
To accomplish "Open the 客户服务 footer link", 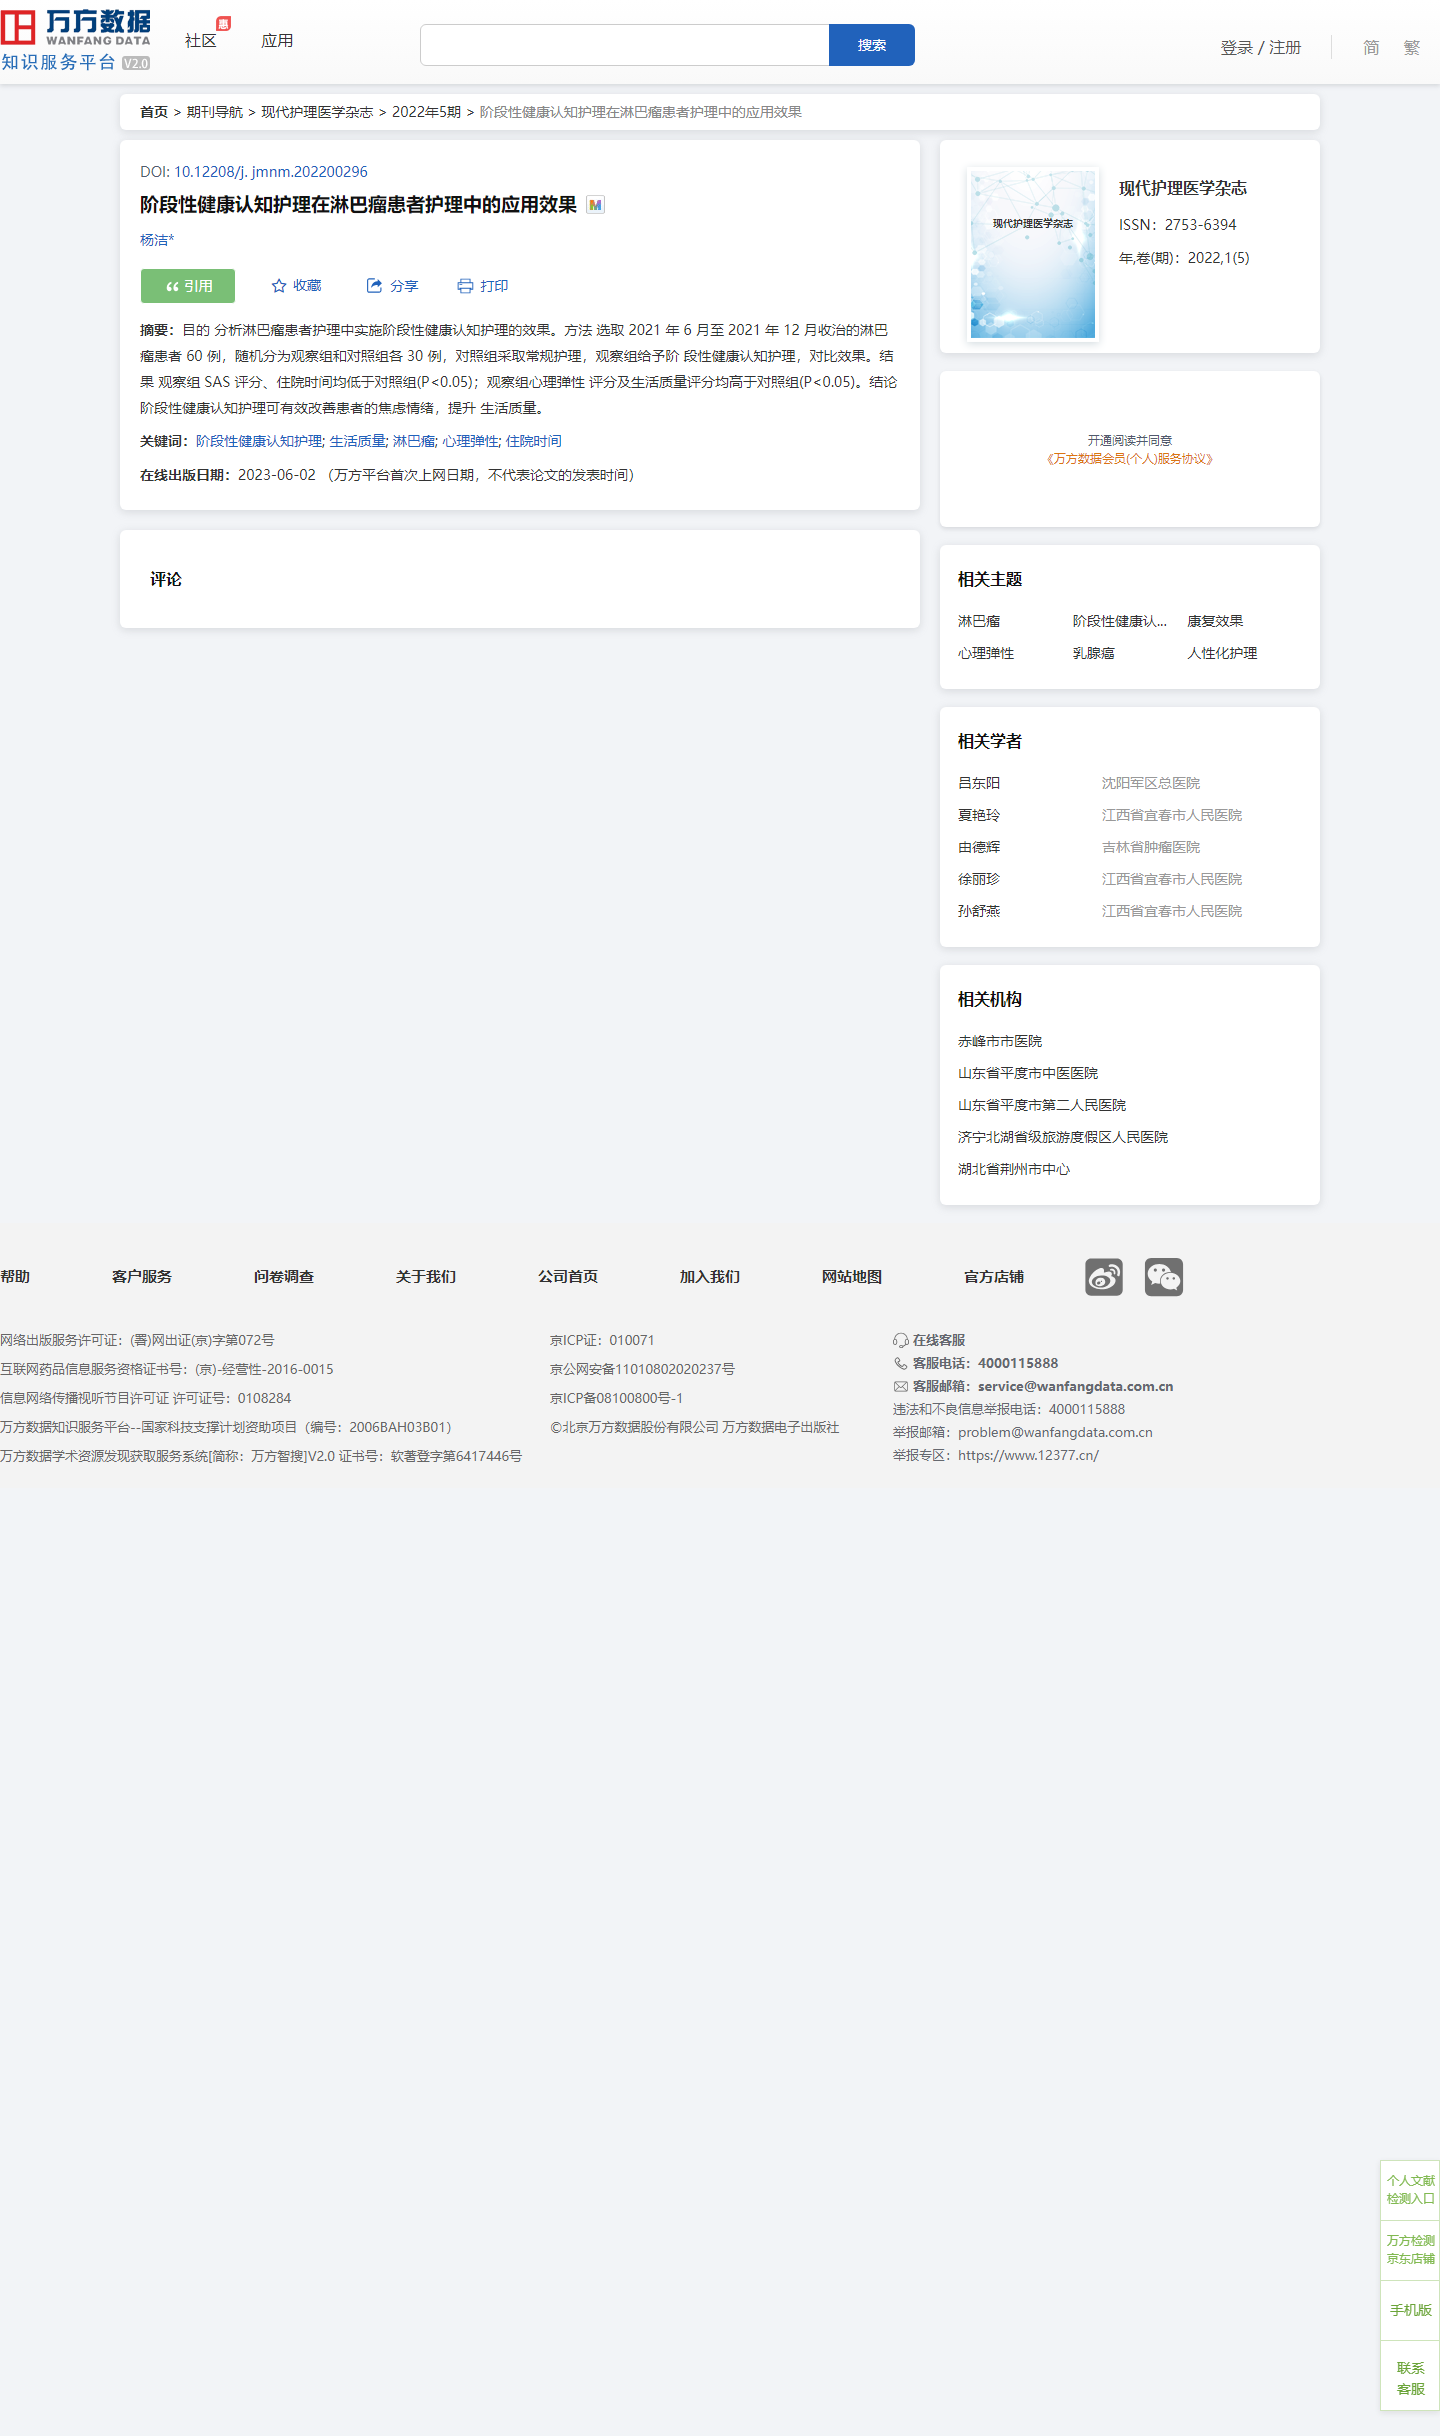I will pyautogui.click(x=142, y=1277).
